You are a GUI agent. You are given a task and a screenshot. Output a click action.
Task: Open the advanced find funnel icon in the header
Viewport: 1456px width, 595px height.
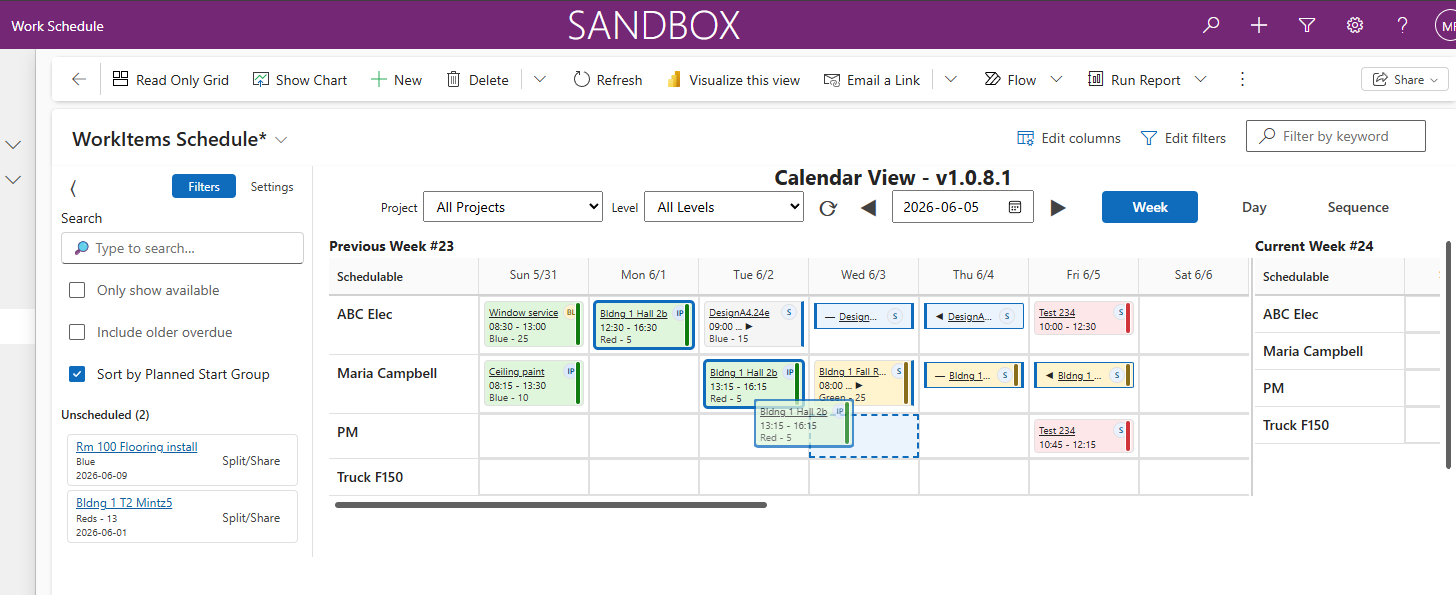pos(1307,25)
